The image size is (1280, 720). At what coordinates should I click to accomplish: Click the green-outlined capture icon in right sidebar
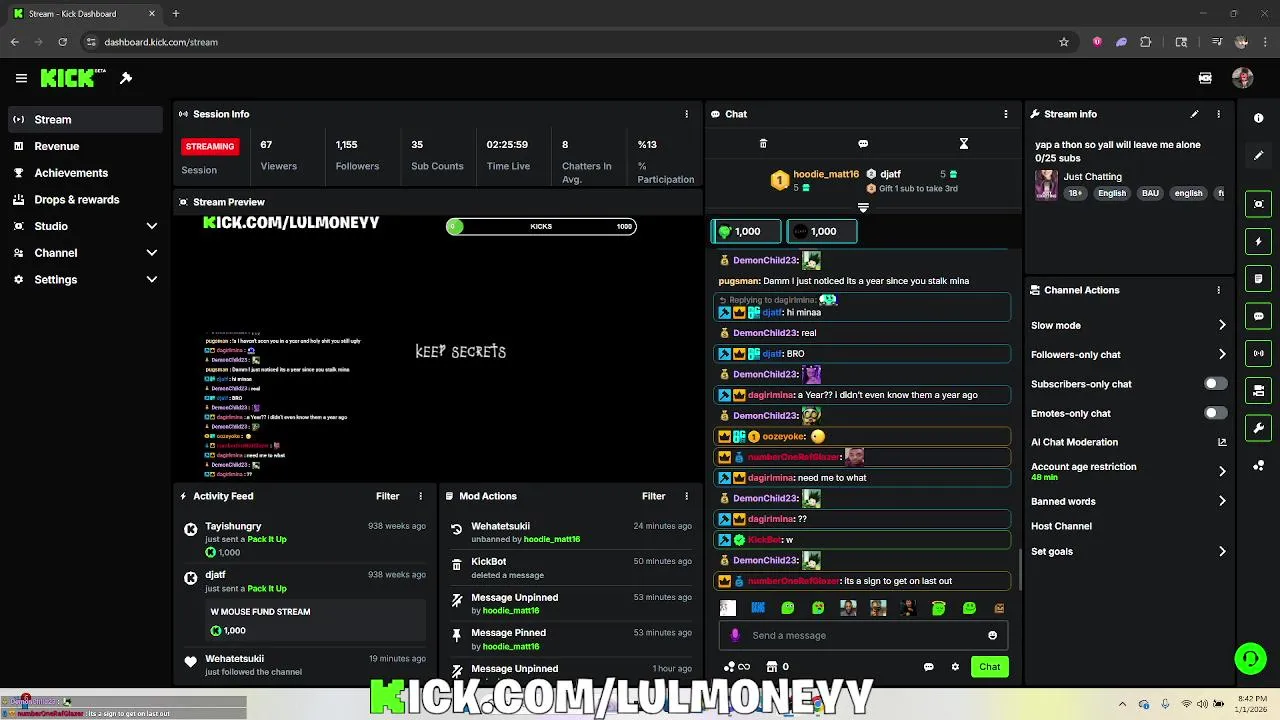pyautogui.click(x=1259, y=204)
